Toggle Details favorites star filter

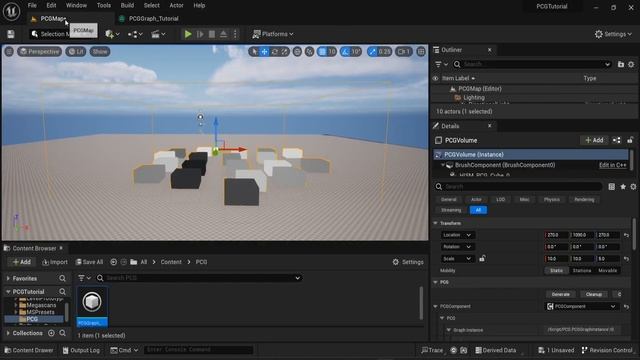pyautogui.click(x=623, y=187)
